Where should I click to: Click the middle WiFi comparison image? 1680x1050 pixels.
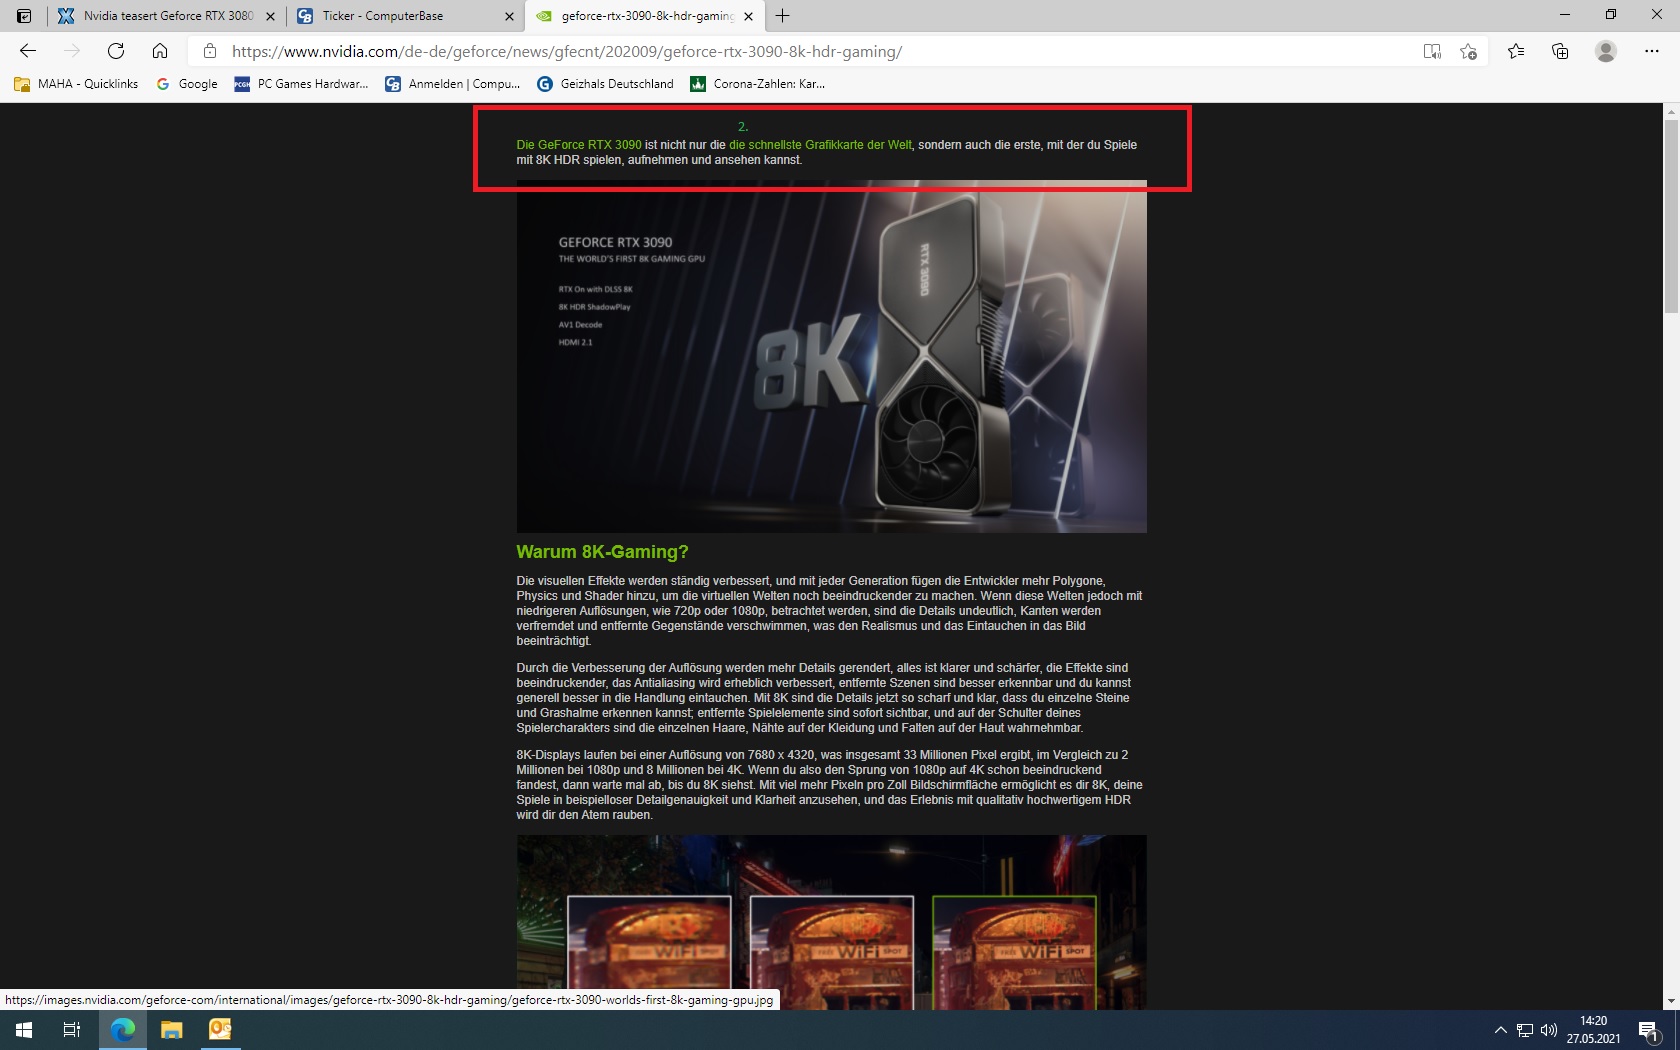[x=832, y=952]
